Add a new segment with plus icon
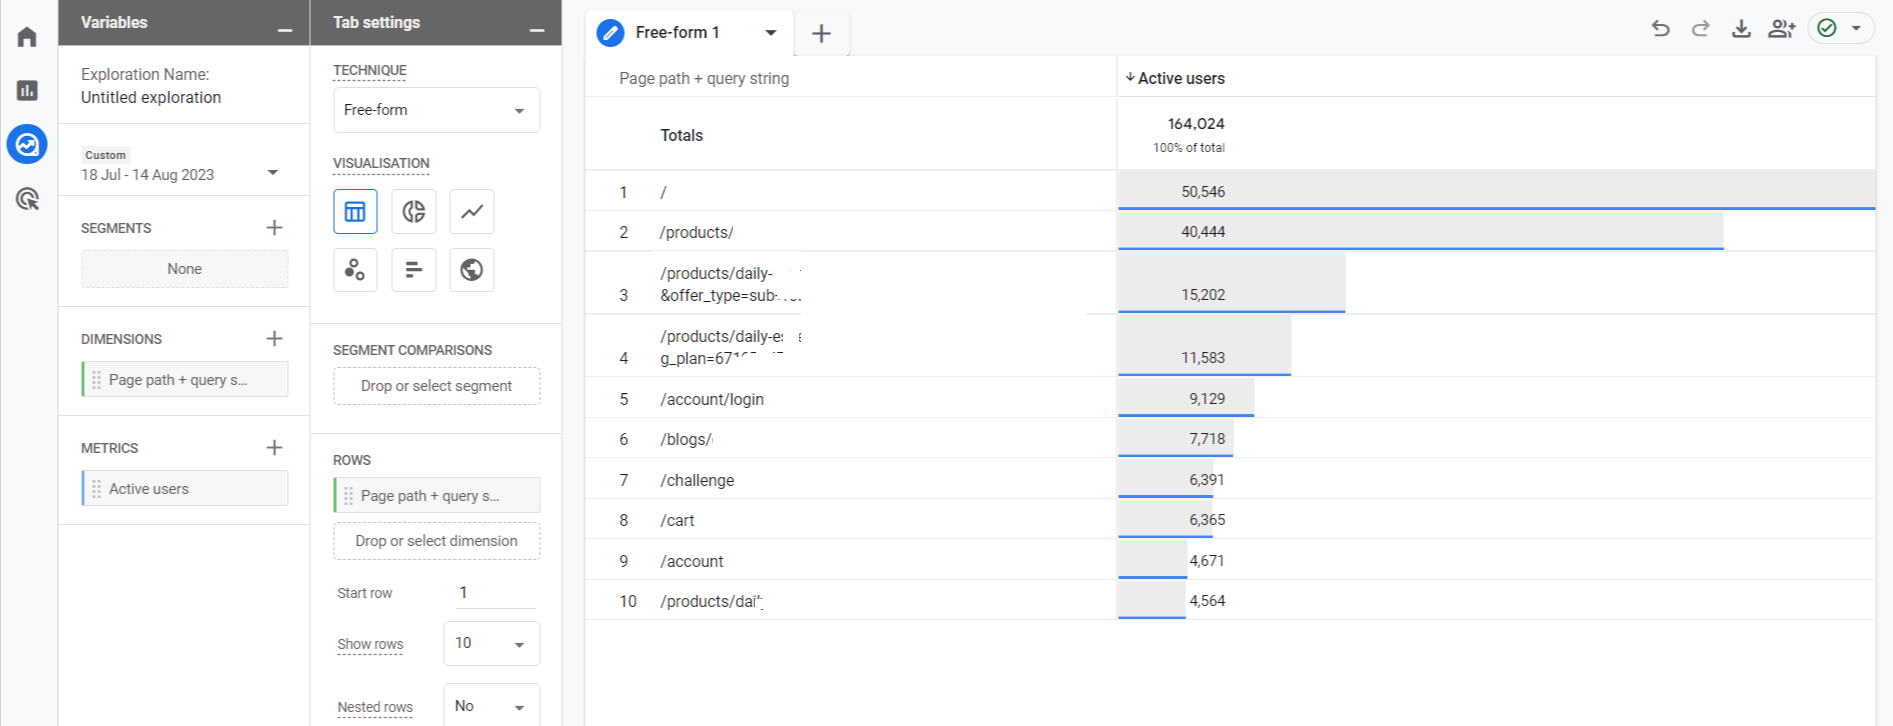This screenshot has height=726, width=1893. 274,228
